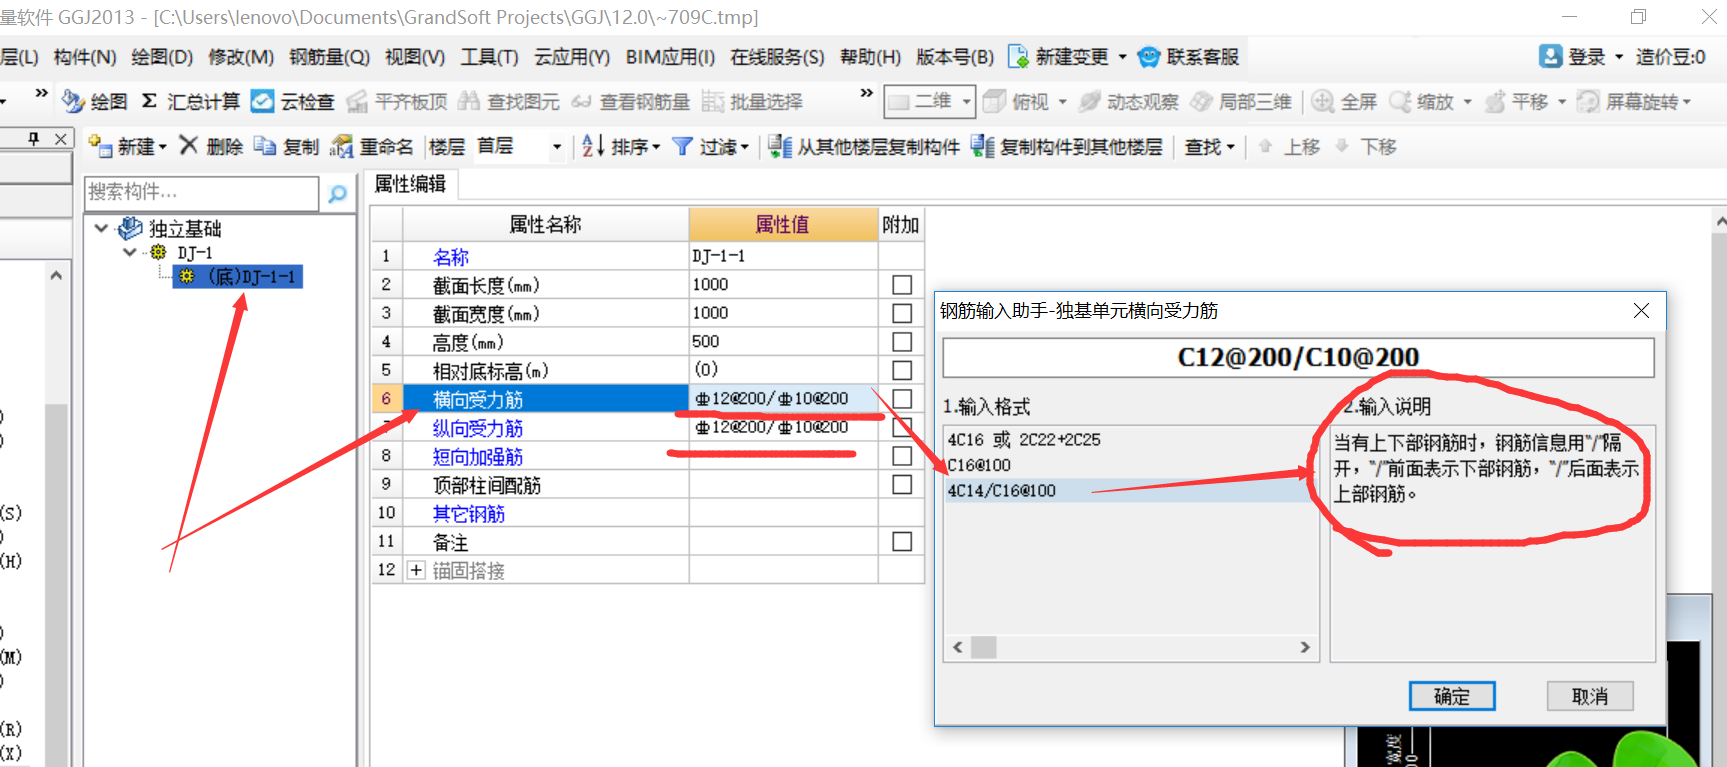This screenshot has width=1727, height=767.
Task: Open the 登录 dropdown arrow
Action: coord(1619,57)
